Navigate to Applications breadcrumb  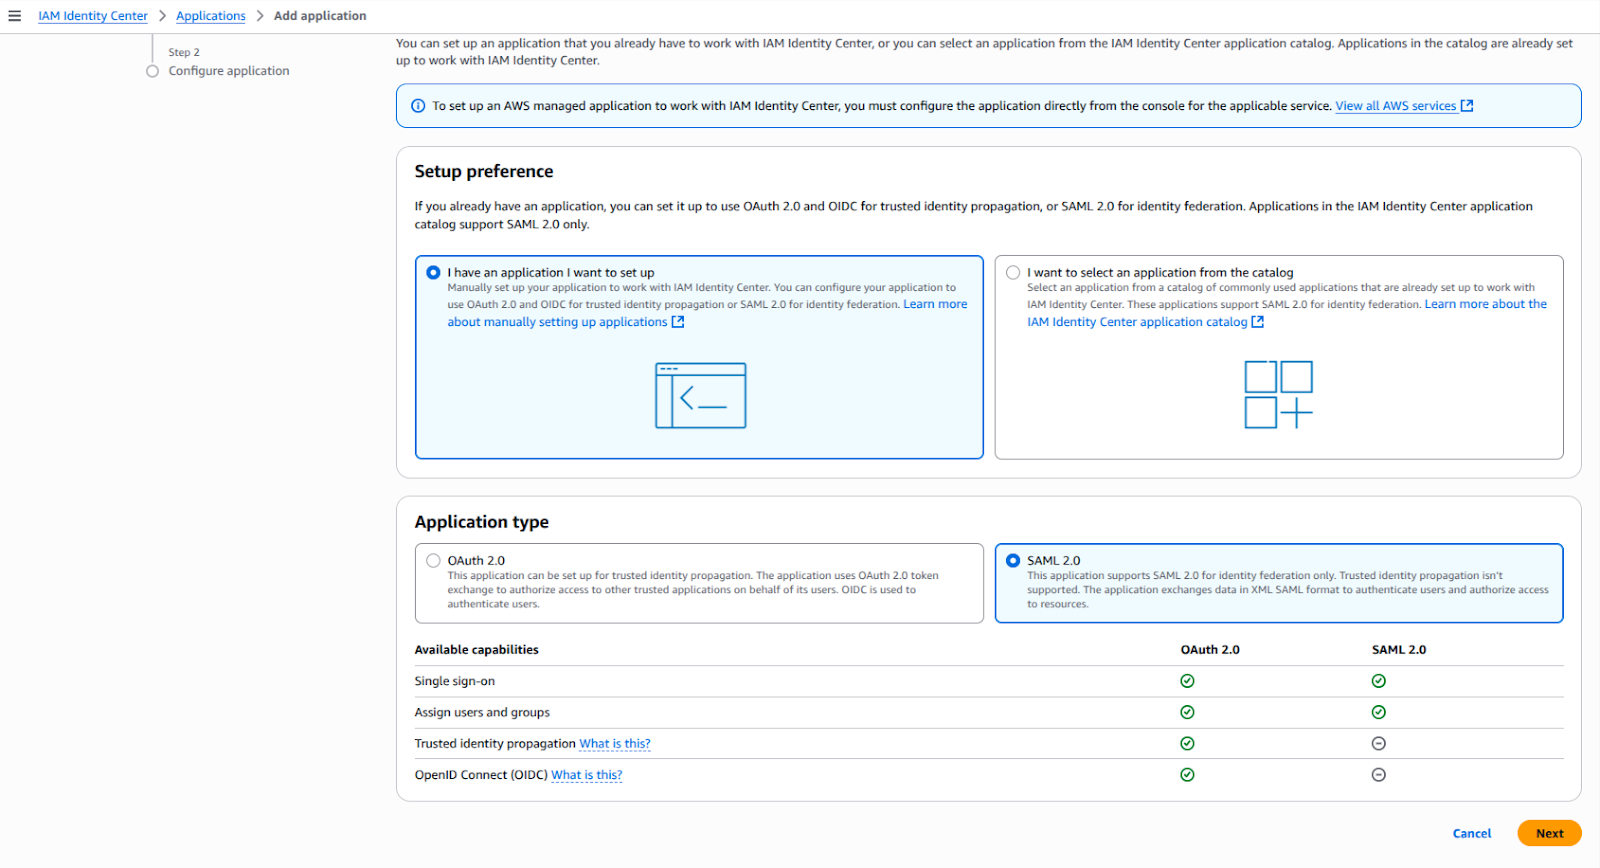point(210,16)
